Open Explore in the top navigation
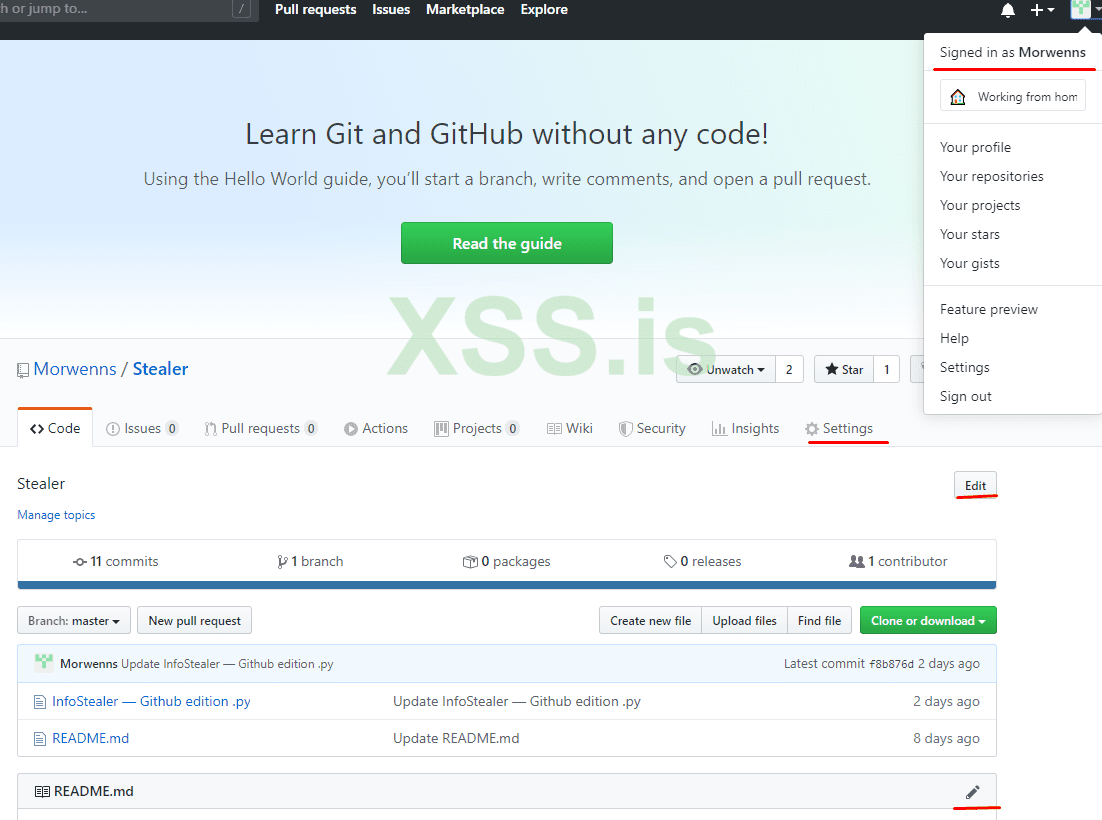 point(544,10)
